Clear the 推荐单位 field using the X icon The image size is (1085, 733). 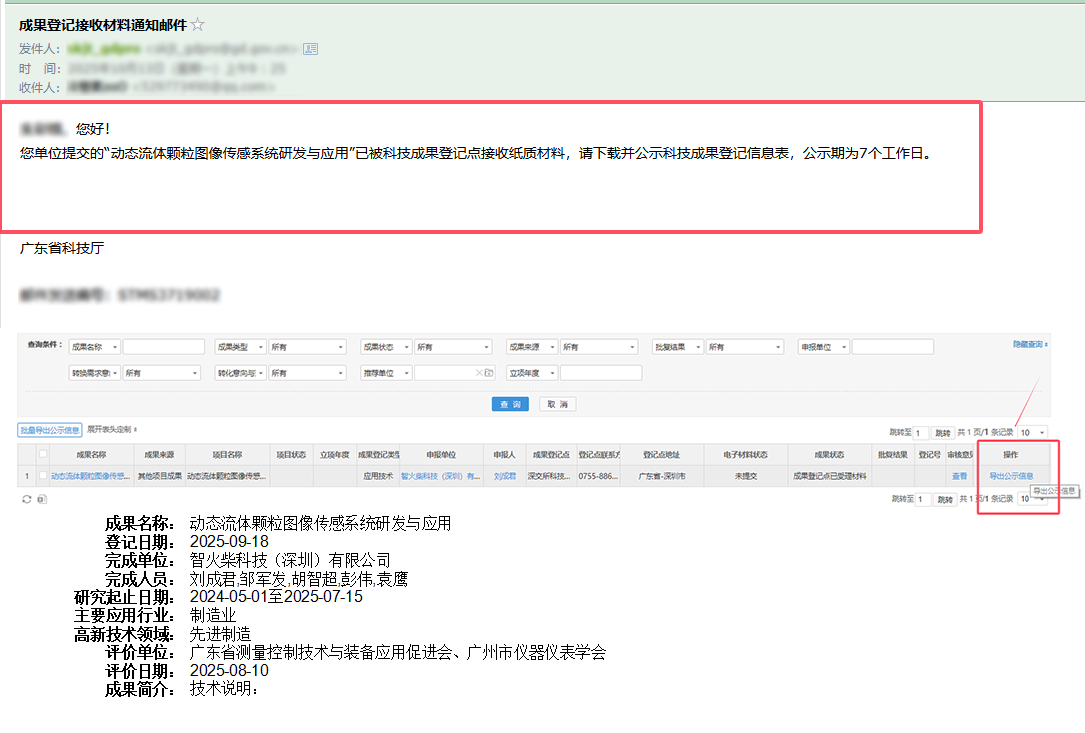tap(481, 372)
